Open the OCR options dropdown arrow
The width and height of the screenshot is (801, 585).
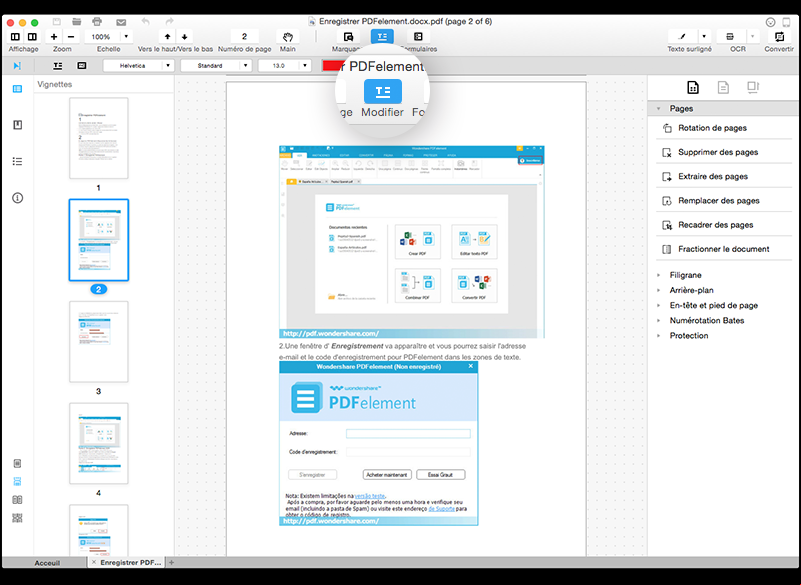pos(752,36)
